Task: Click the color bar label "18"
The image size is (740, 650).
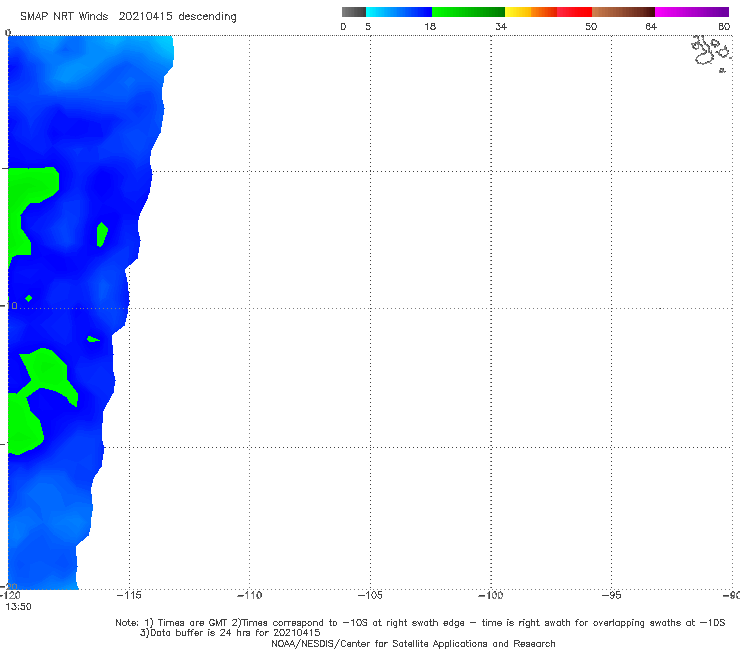Action: point(430,27)
